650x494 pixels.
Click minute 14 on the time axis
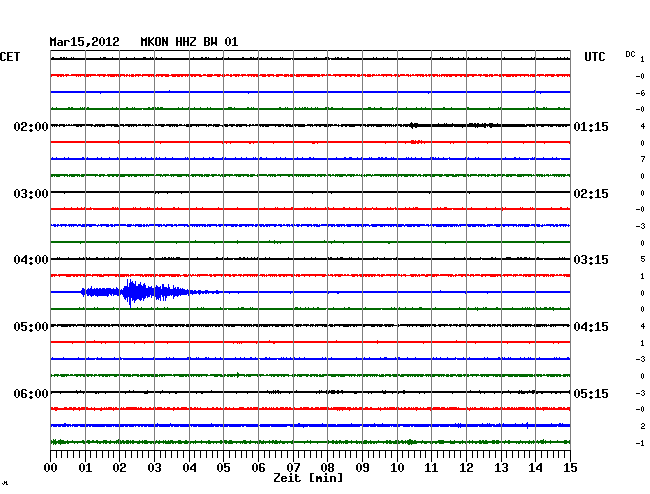535,468
